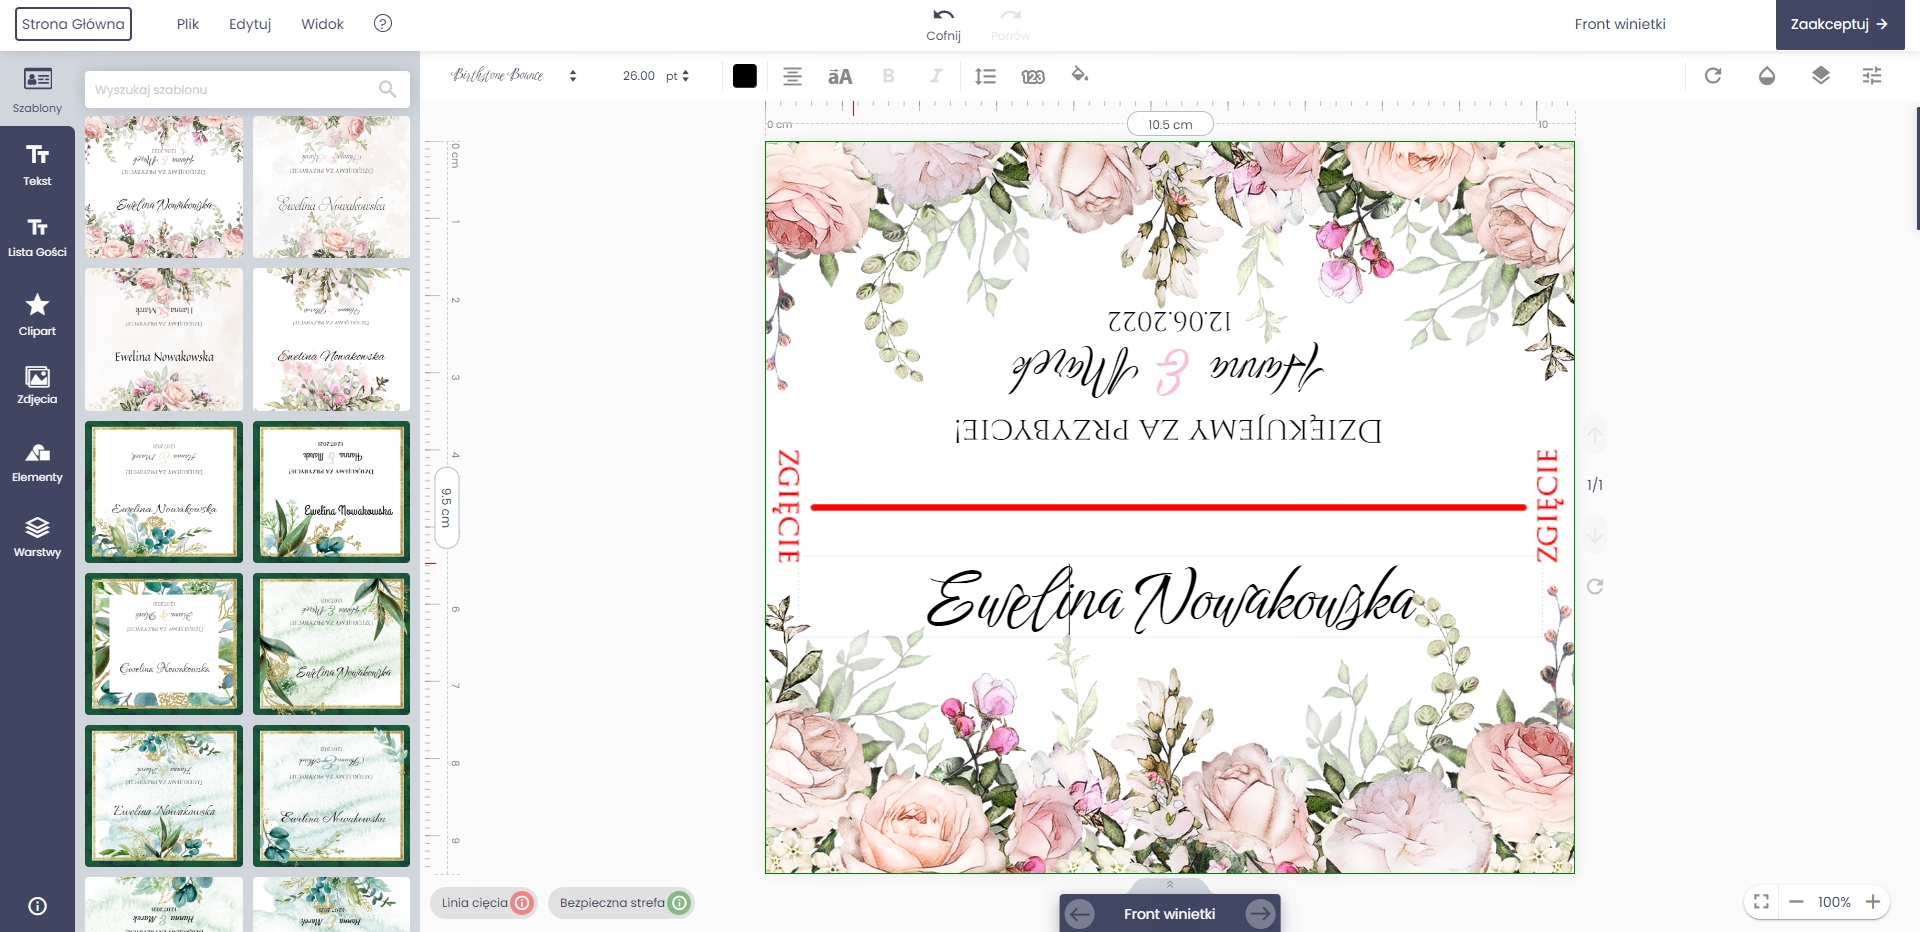Click the paint bucket fill icon

(x=1079, y=75)
